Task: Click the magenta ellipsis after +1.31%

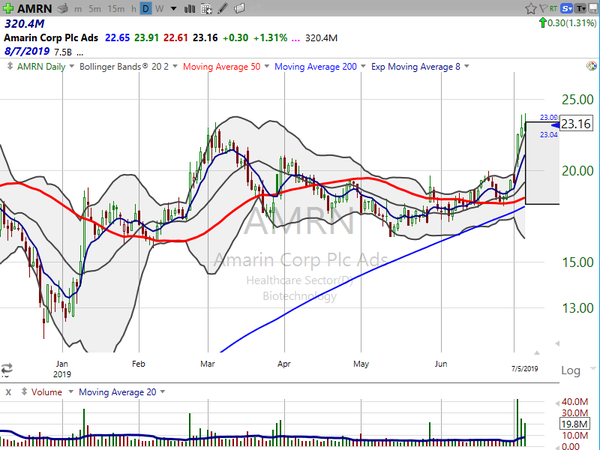Action: (x=295, y=39)
